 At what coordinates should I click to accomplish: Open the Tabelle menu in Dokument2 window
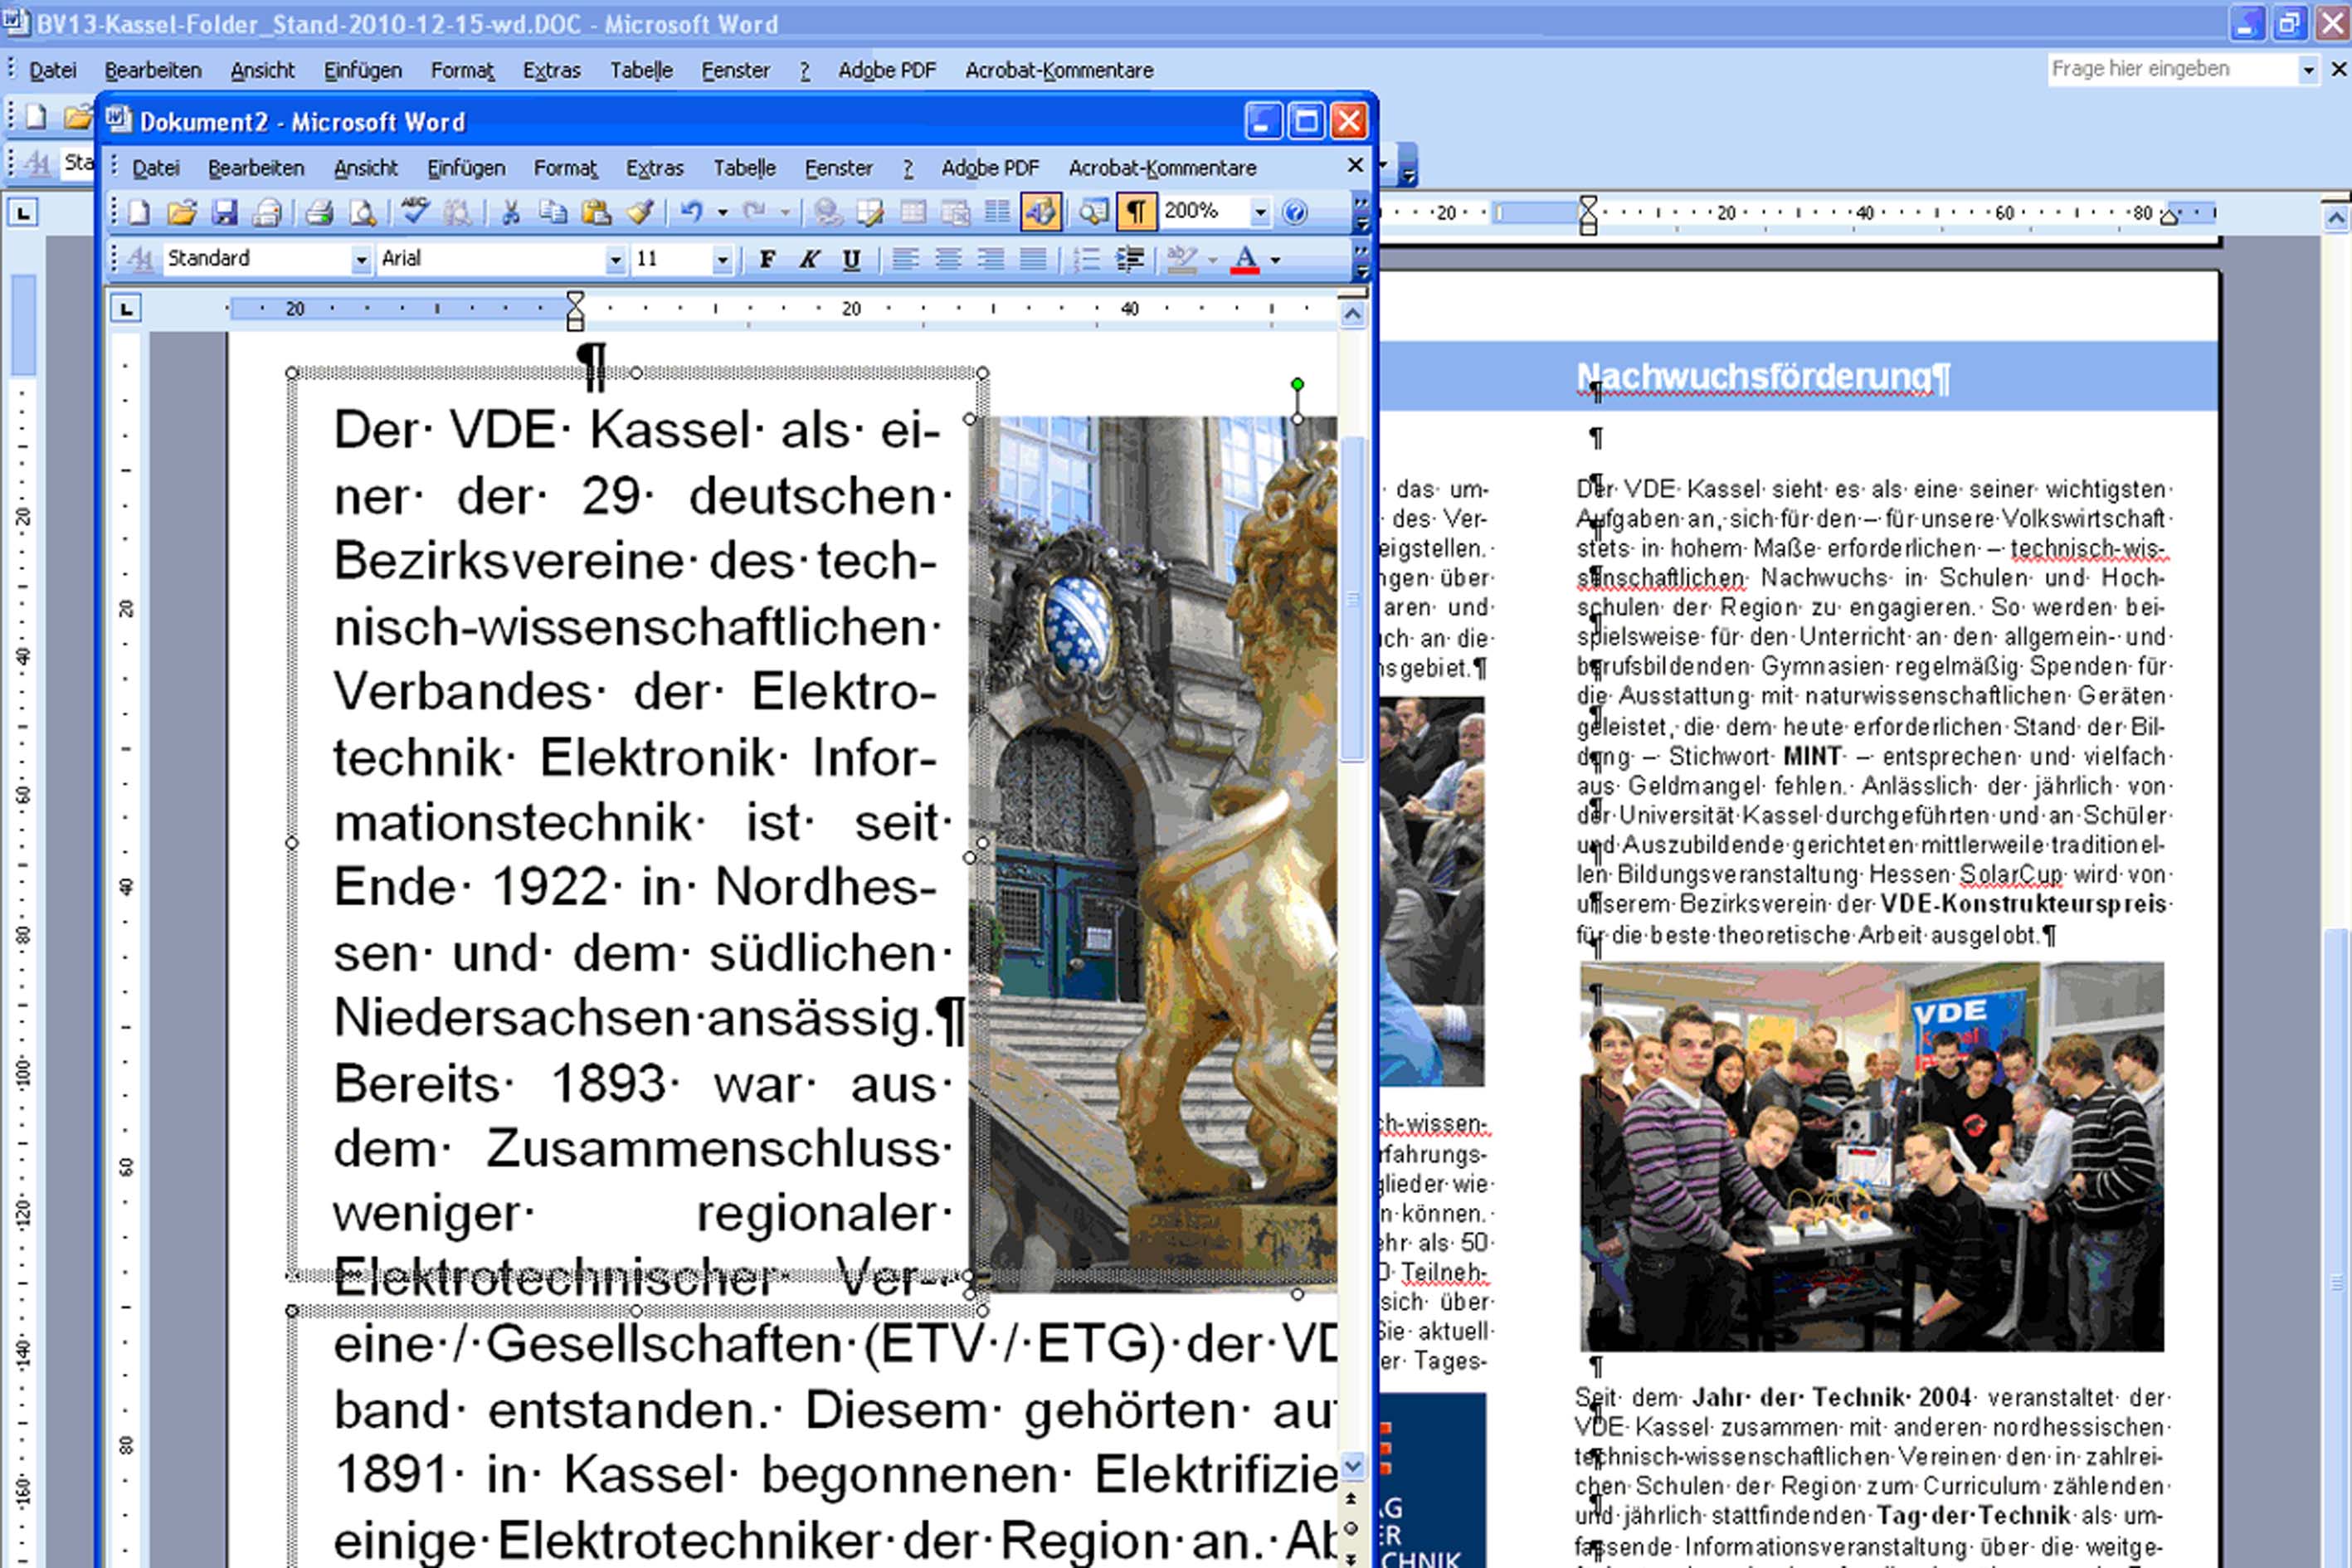(744, 168)
